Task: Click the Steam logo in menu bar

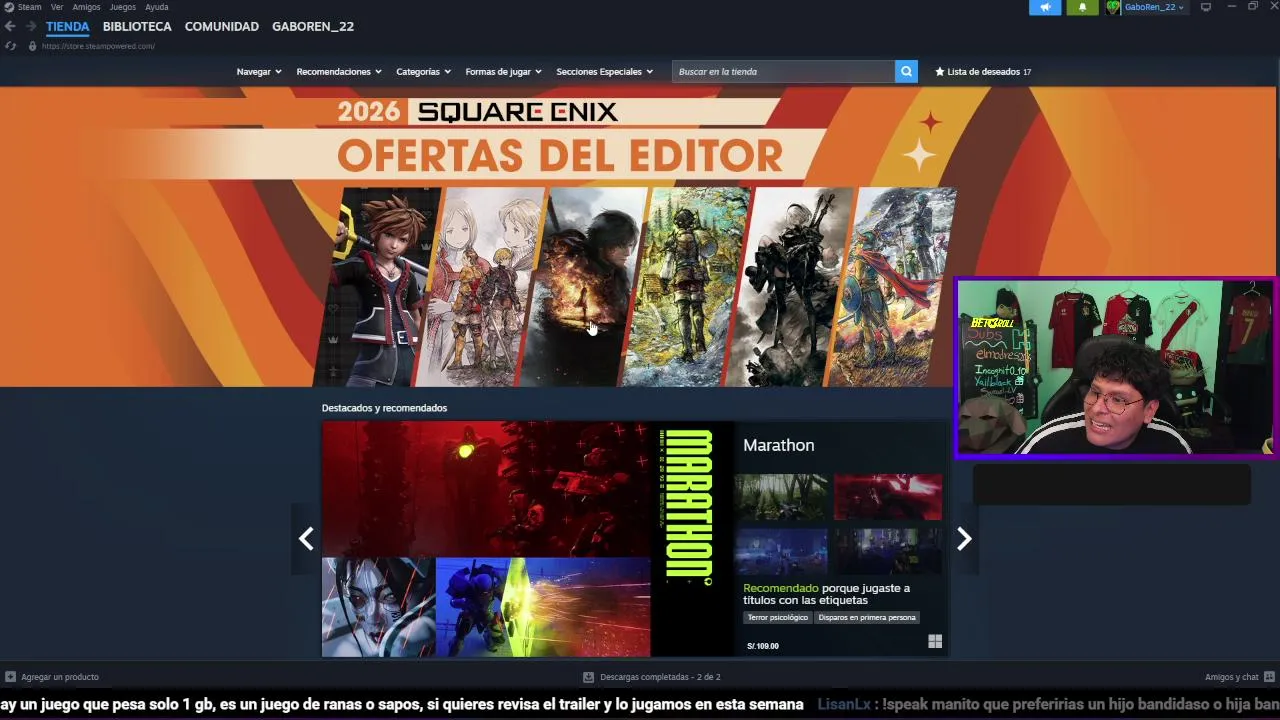Action: tap(9, 7)
